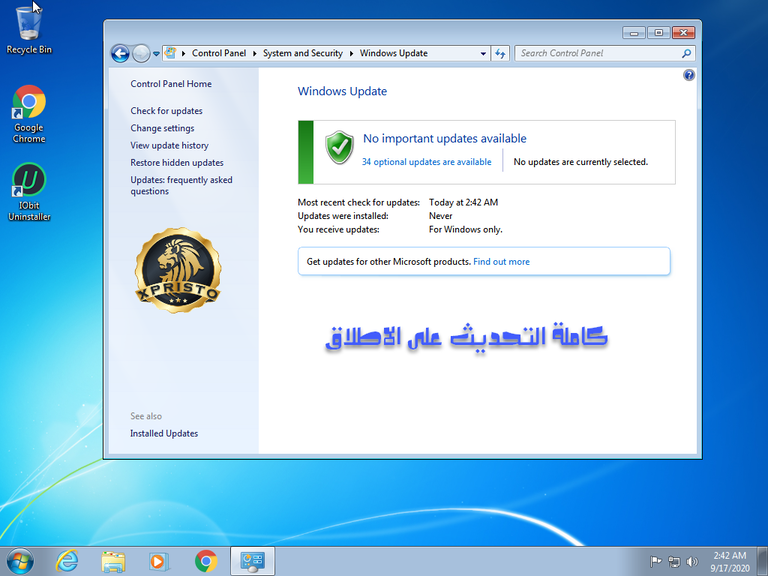This screenshot has height=576, width=768.
Task: Open the address bar history dropdown
Action: pos(483,53)
